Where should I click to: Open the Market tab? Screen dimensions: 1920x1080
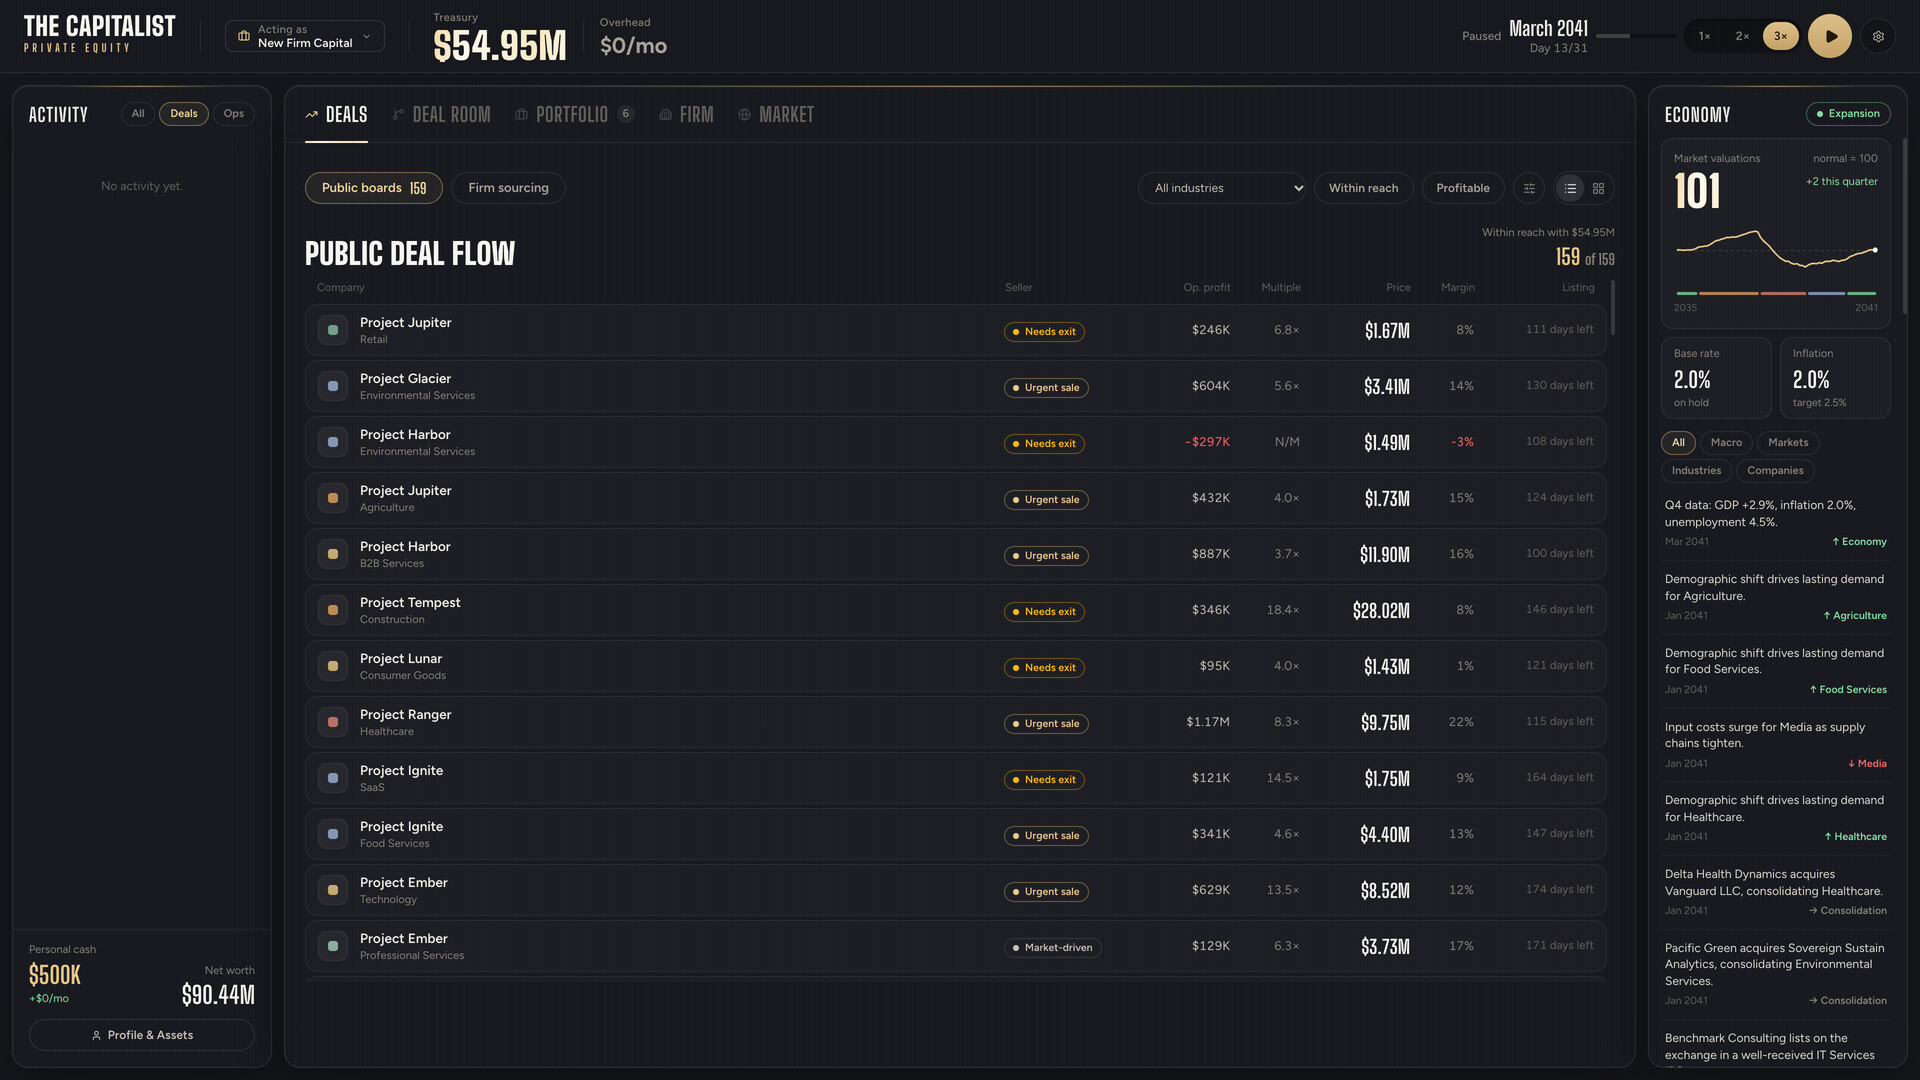(x=776, y=115)
